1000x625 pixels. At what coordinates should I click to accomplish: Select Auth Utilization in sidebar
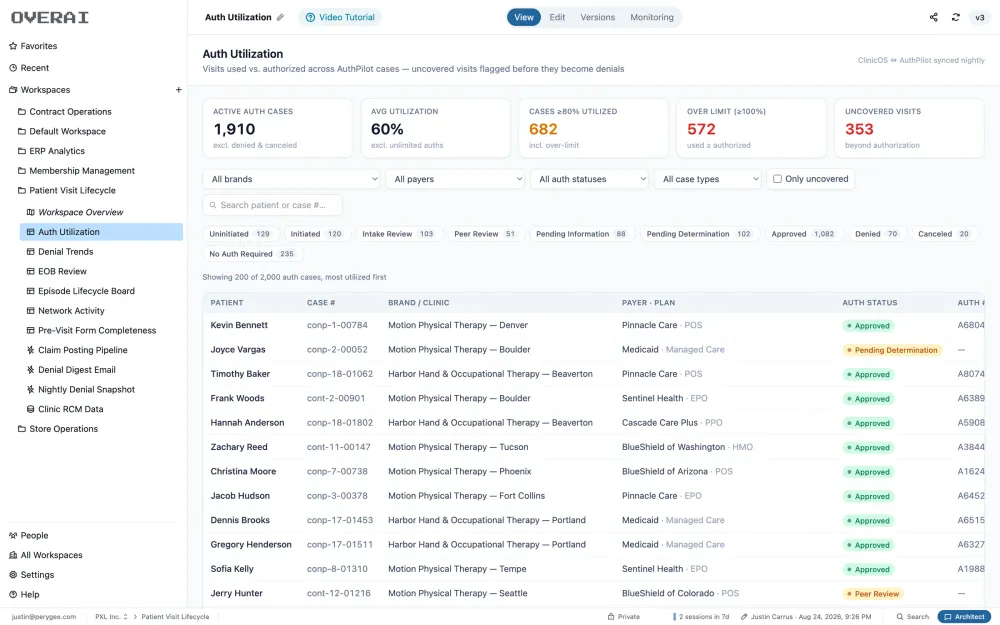point(101,232)
